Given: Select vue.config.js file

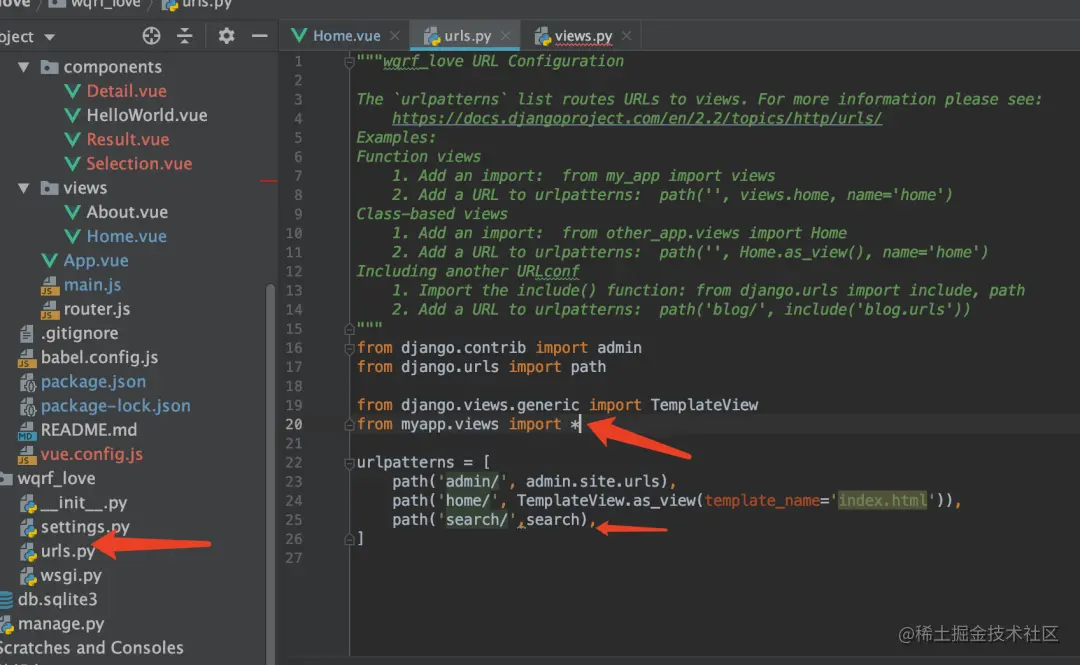Looking at the screenshot, I should tap(92, 454).
